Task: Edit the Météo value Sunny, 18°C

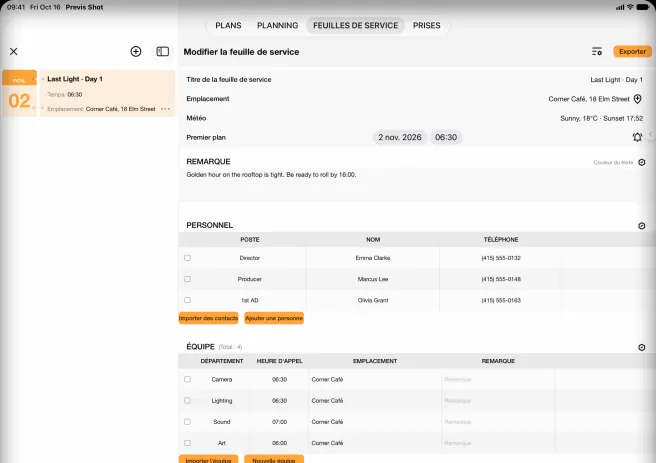Action: [x=602, y=118]
